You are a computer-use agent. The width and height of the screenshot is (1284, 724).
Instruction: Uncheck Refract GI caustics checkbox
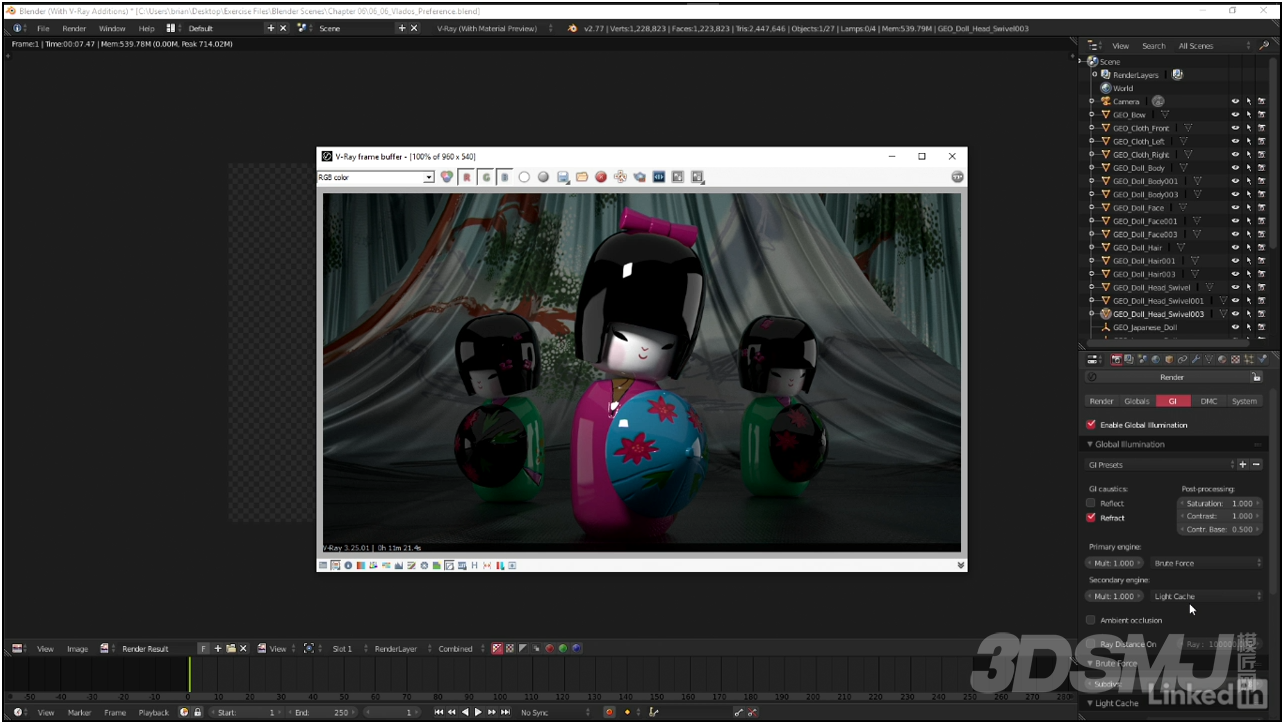point(1091,518)
